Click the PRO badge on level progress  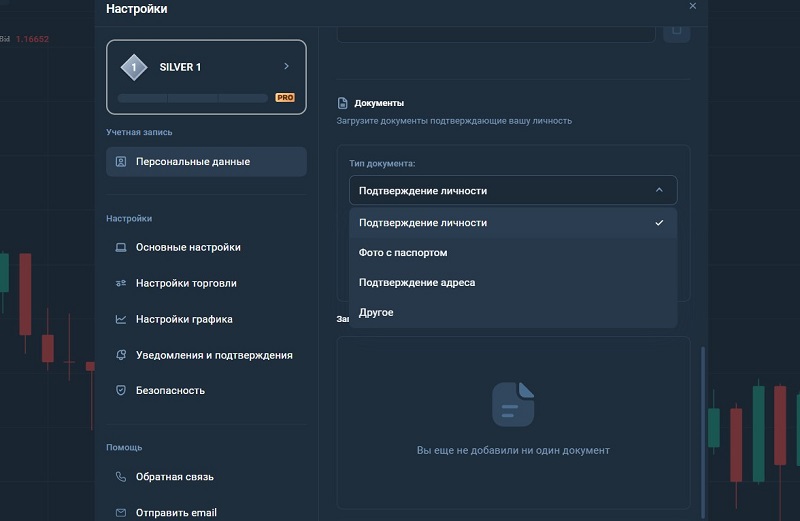click(285, 97)
